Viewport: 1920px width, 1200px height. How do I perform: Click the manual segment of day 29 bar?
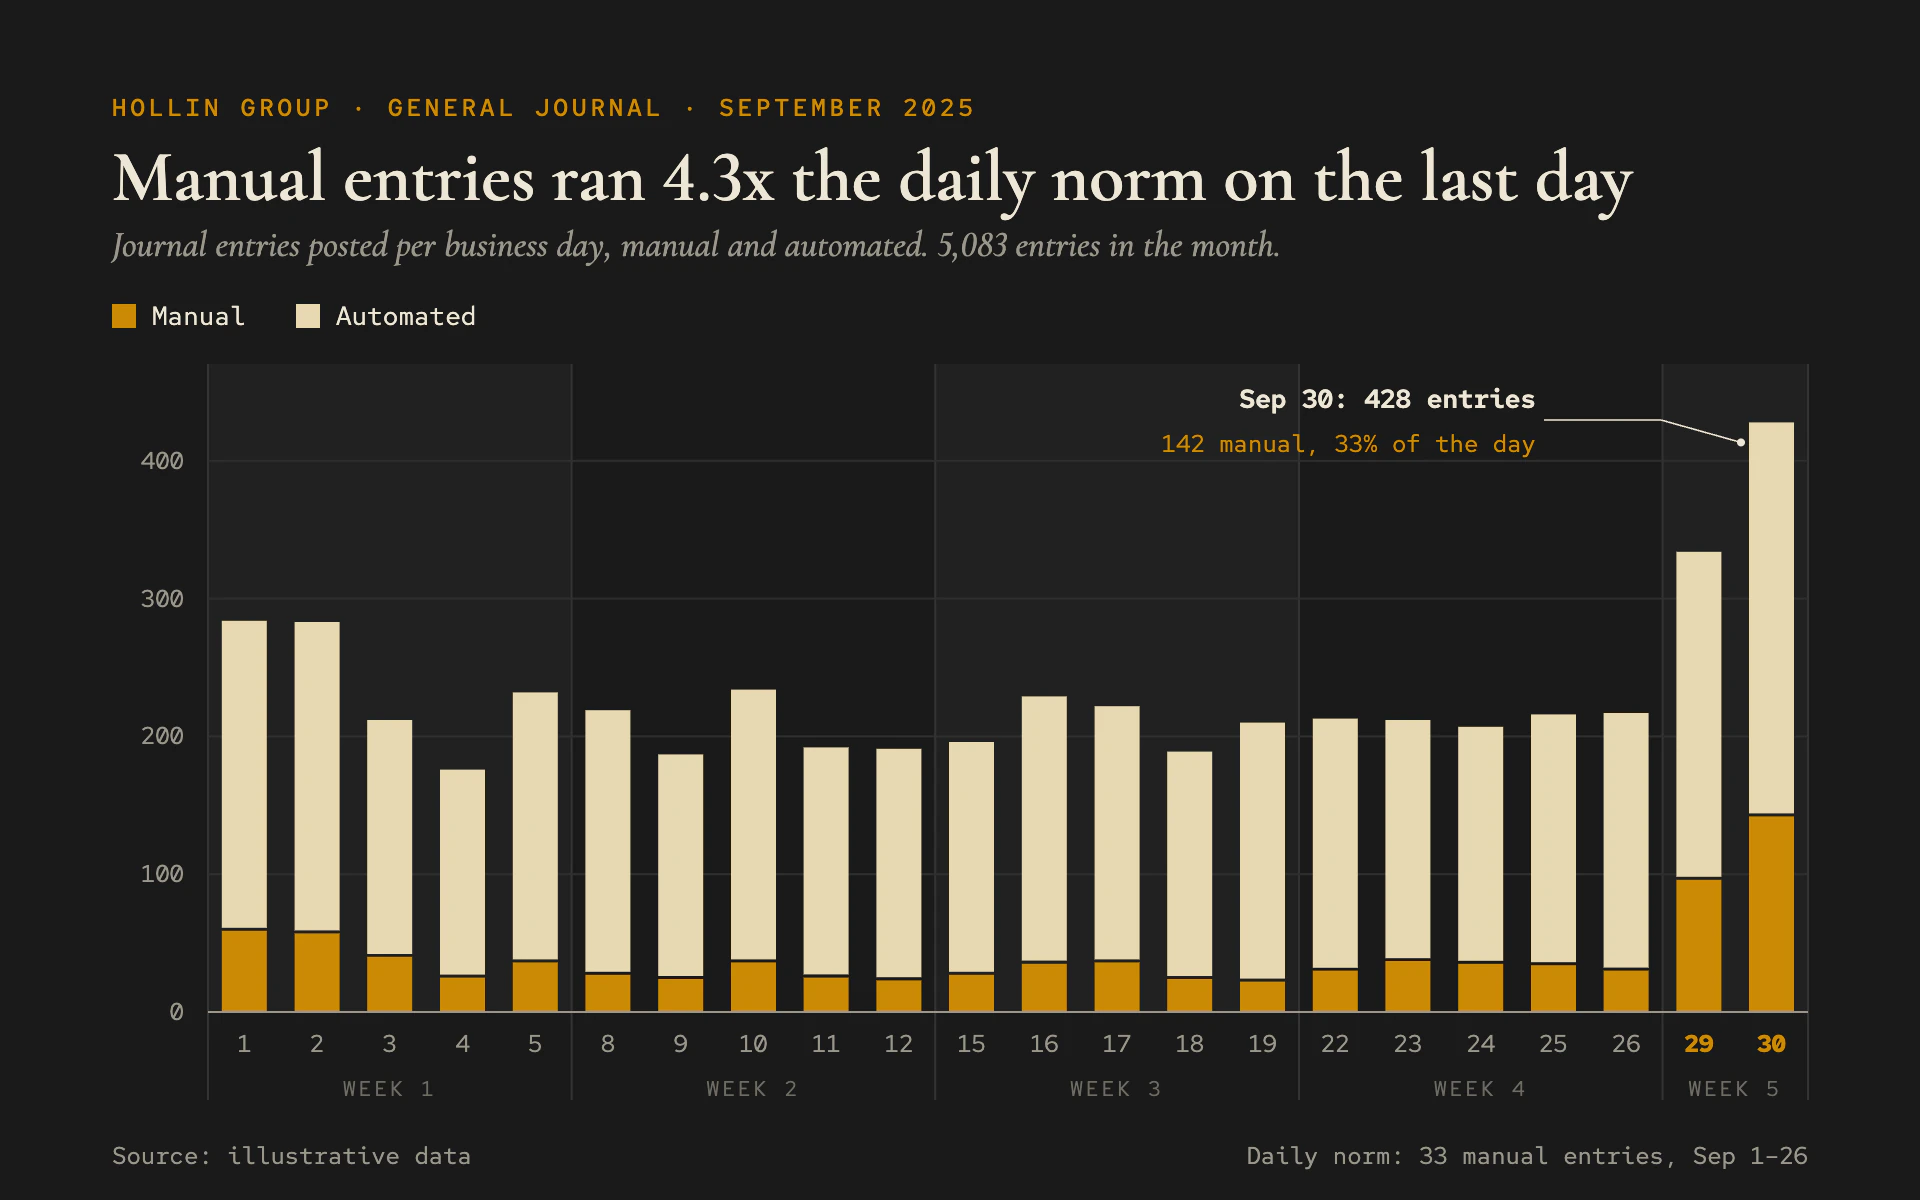pos(1698,945)
